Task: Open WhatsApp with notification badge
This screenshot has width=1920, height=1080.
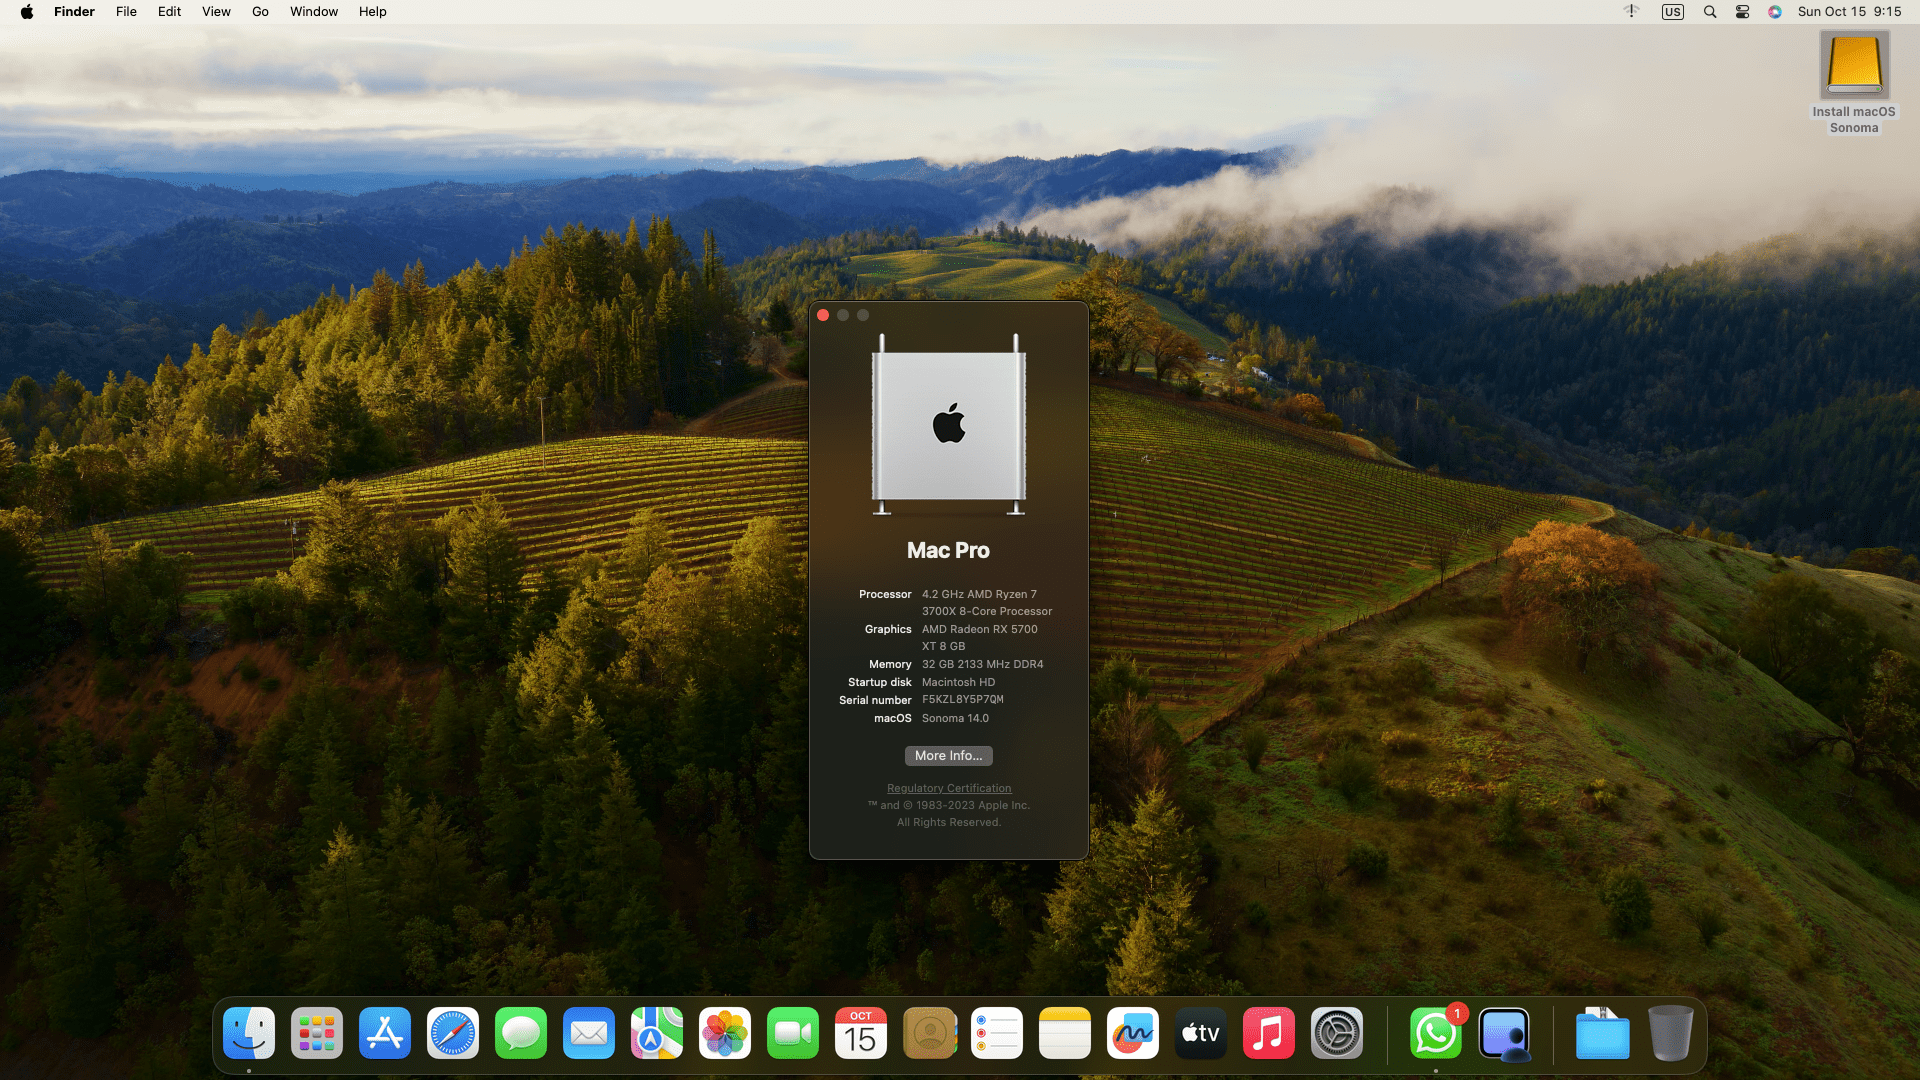Action: pyautogui.click(x=1435, y=1033)
